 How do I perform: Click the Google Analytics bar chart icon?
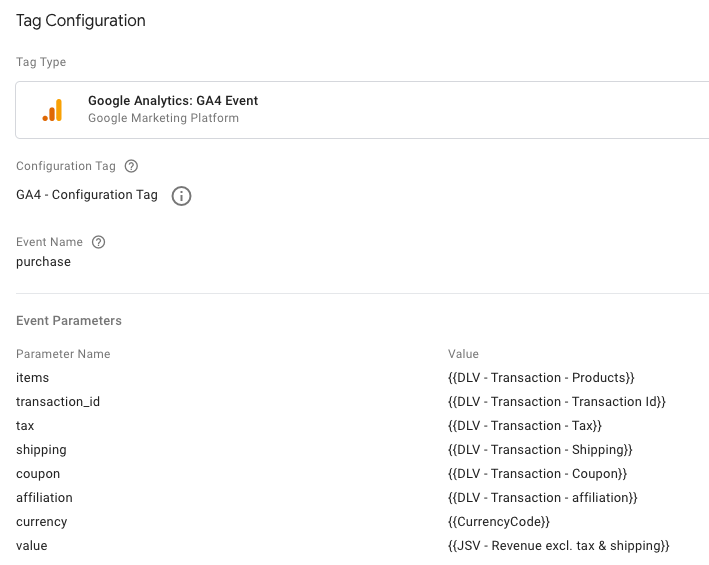pos(53,110)
